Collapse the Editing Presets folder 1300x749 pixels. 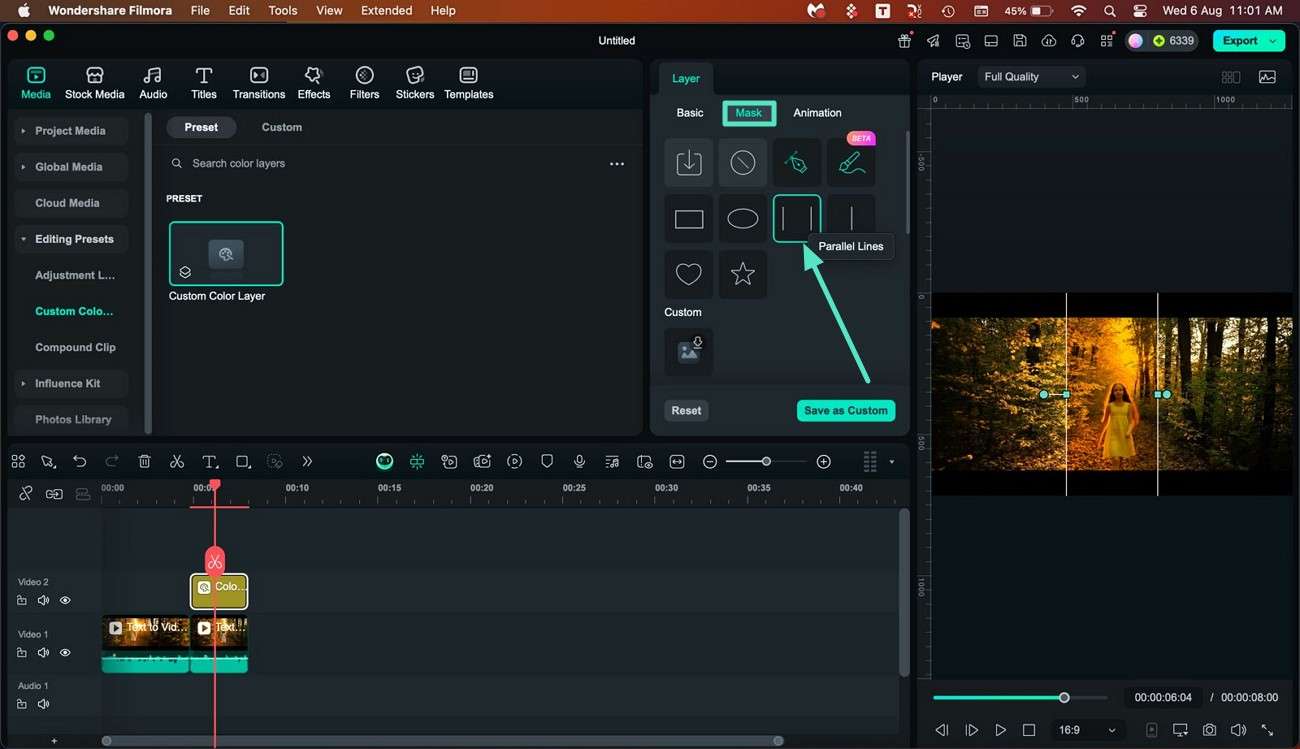coord(23,239)
